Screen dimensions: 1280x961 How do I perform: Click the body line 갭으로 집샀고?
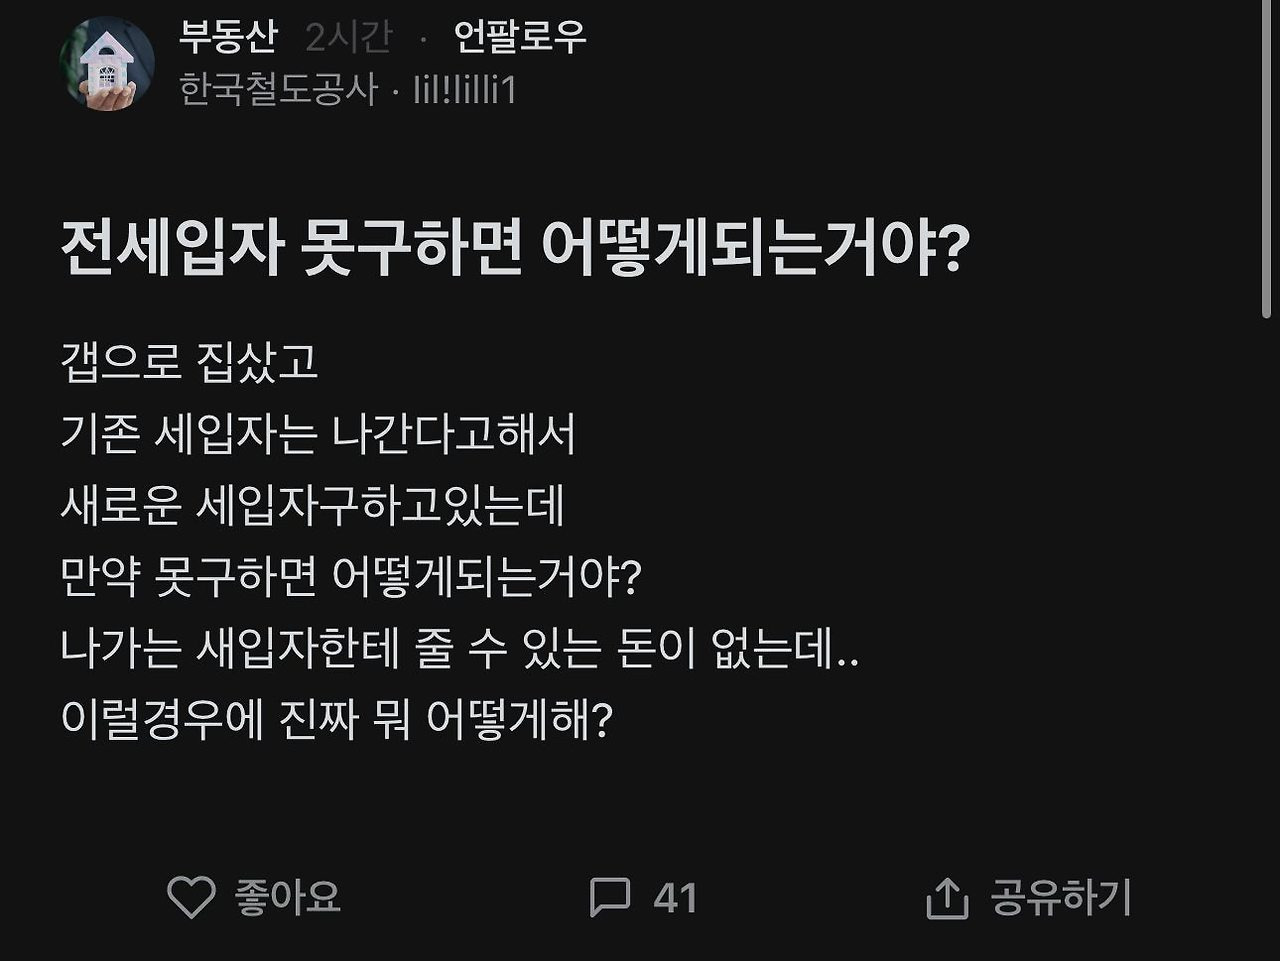tap(189, 362)
